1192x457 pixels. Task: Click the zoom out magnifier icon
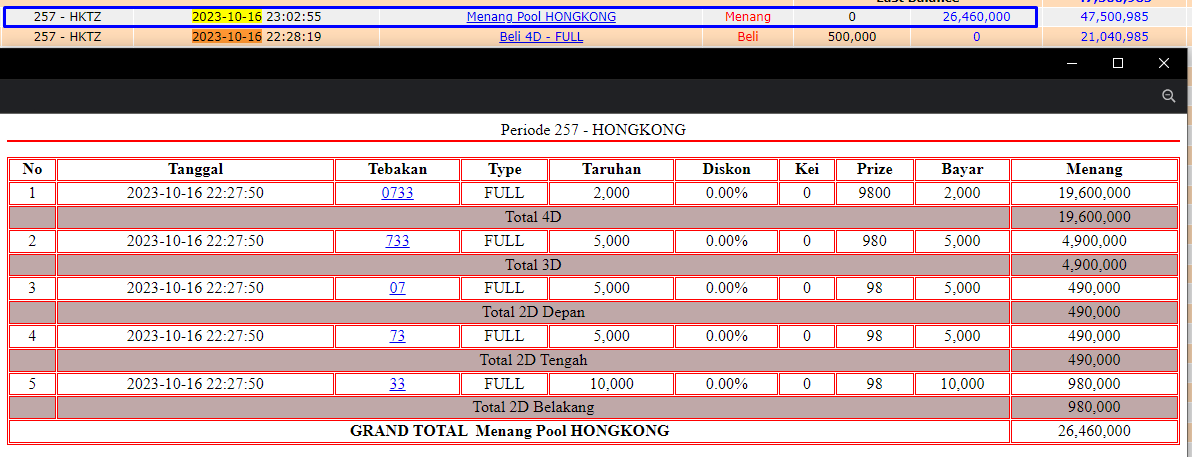(1168, 95)
